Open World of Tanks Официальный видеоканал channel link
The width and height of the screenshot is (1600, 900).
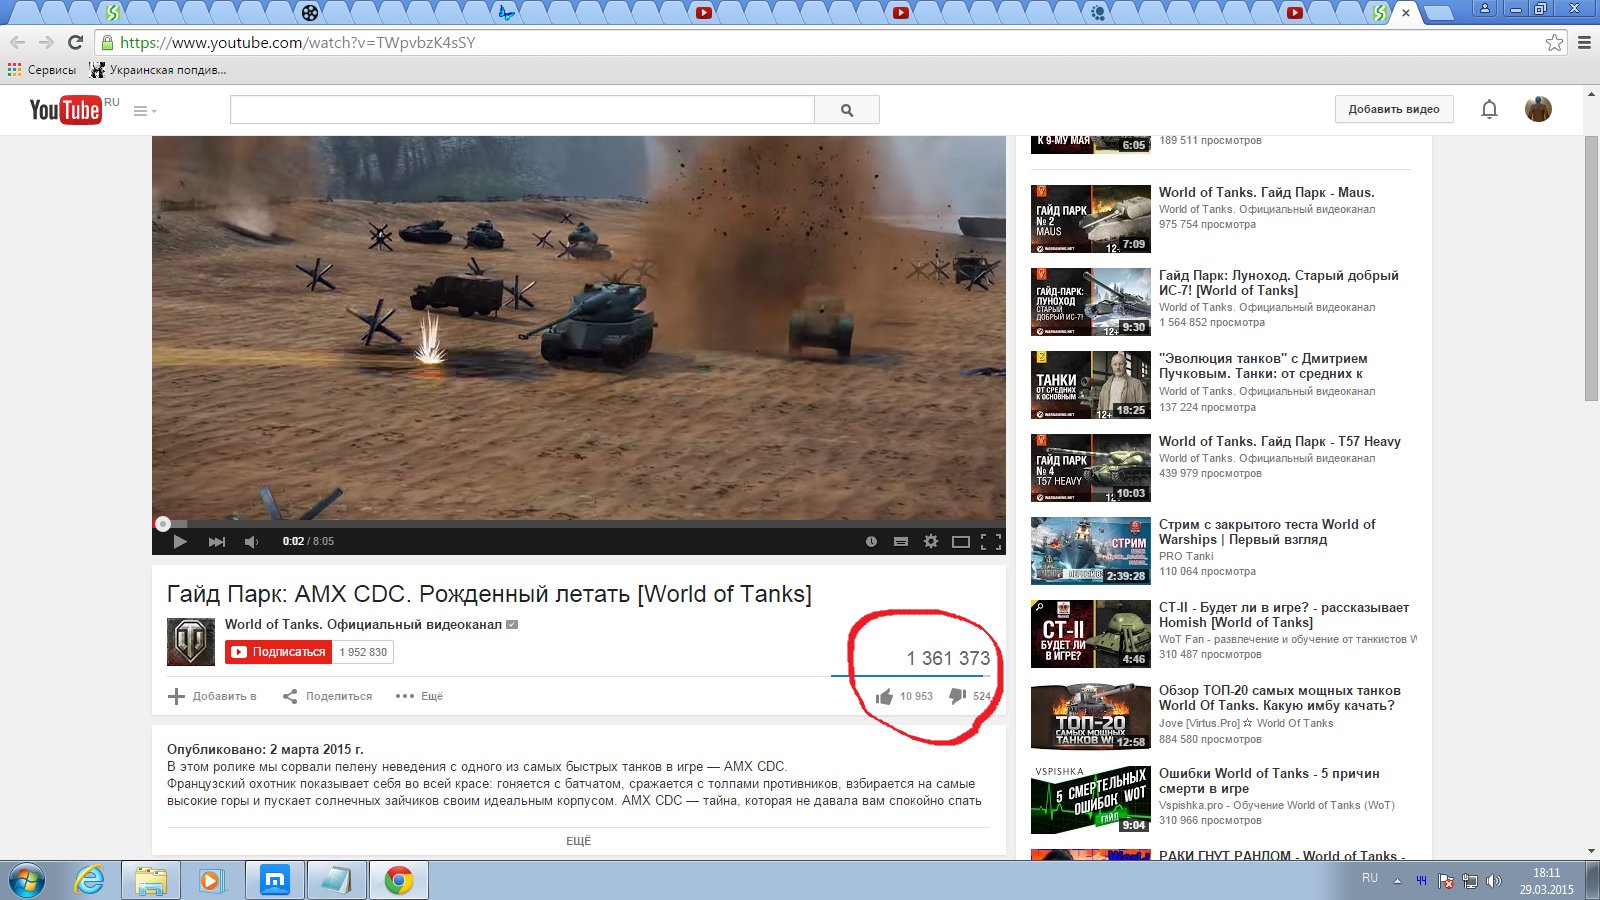tap(363, 624)
